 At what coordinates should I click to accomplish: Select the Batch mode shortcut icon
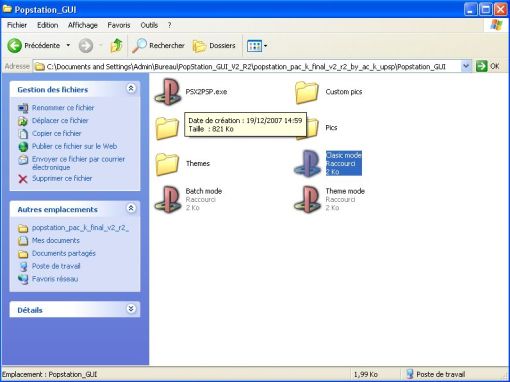click(168, 200)
